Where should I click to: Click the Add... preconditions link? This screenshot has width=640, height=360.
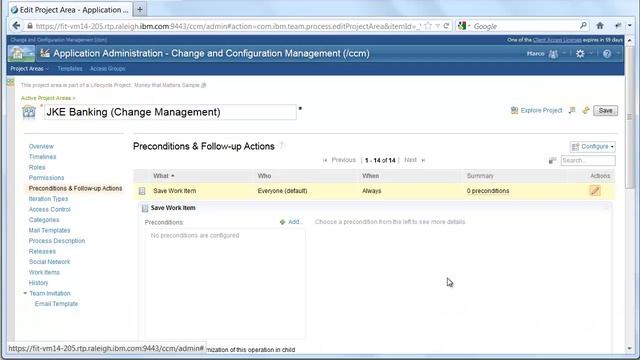click(x=296, y=222)
